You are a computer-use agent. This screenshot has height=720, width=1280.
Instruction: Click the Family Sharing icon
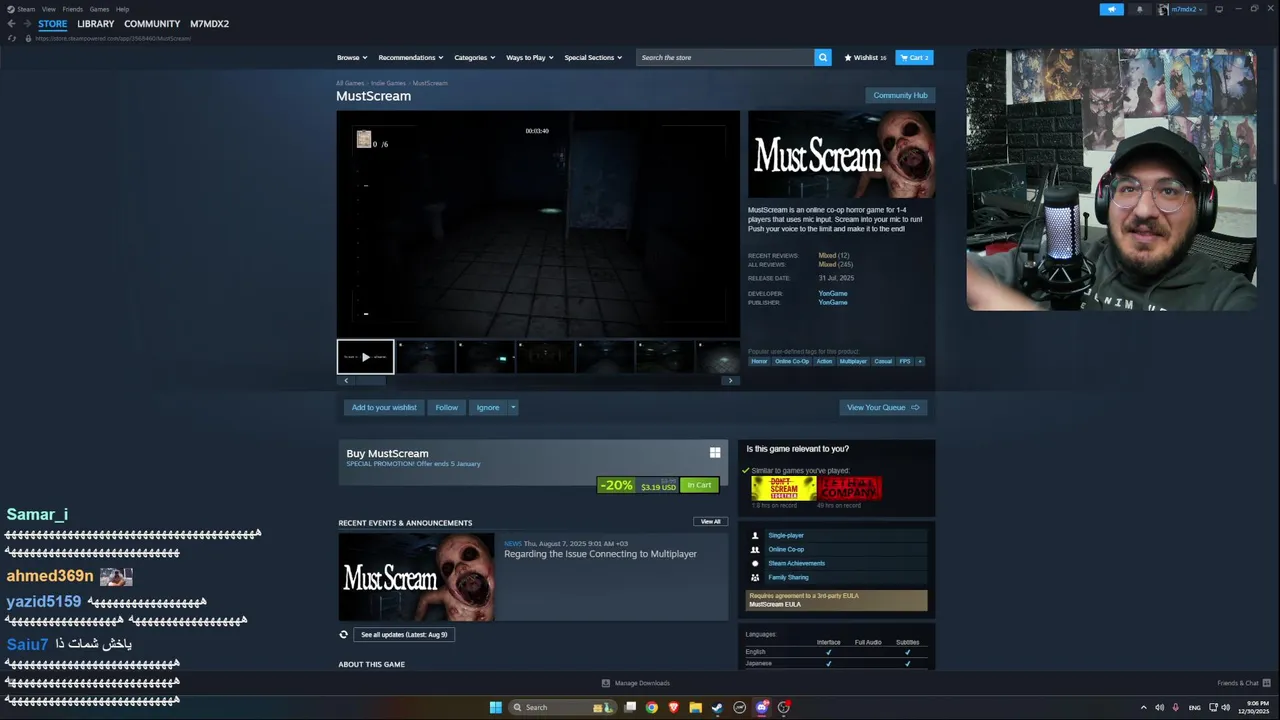[x=755, y=577]
